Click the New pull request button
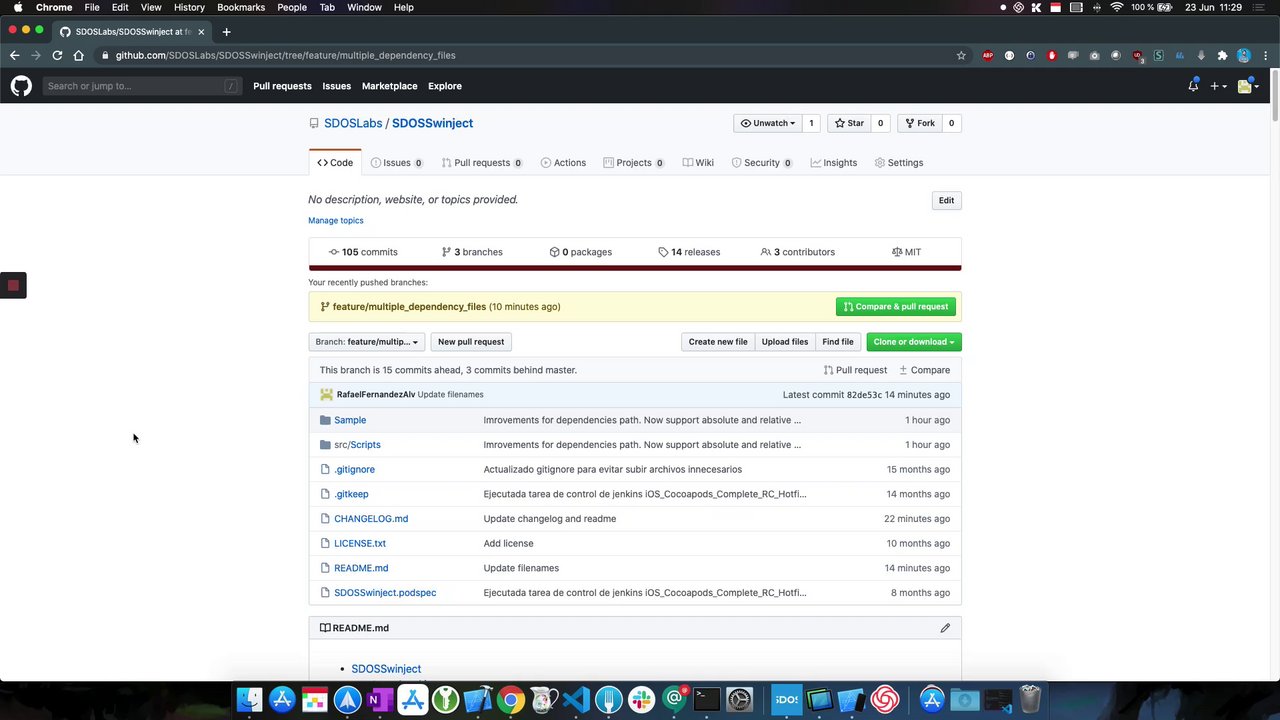This screenshot has width=1280, height=720. (x=471, y=342)
